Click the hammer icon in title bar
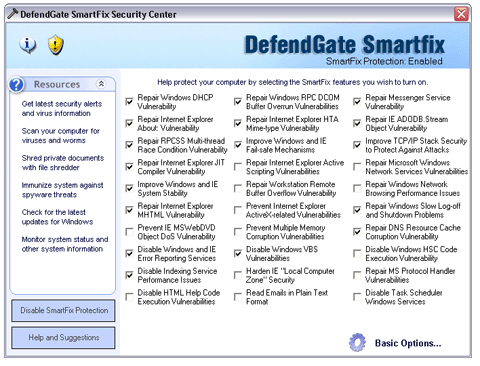The width and height of the screenshot is (480, 366). pyautogui.click(x=13, y=14)
